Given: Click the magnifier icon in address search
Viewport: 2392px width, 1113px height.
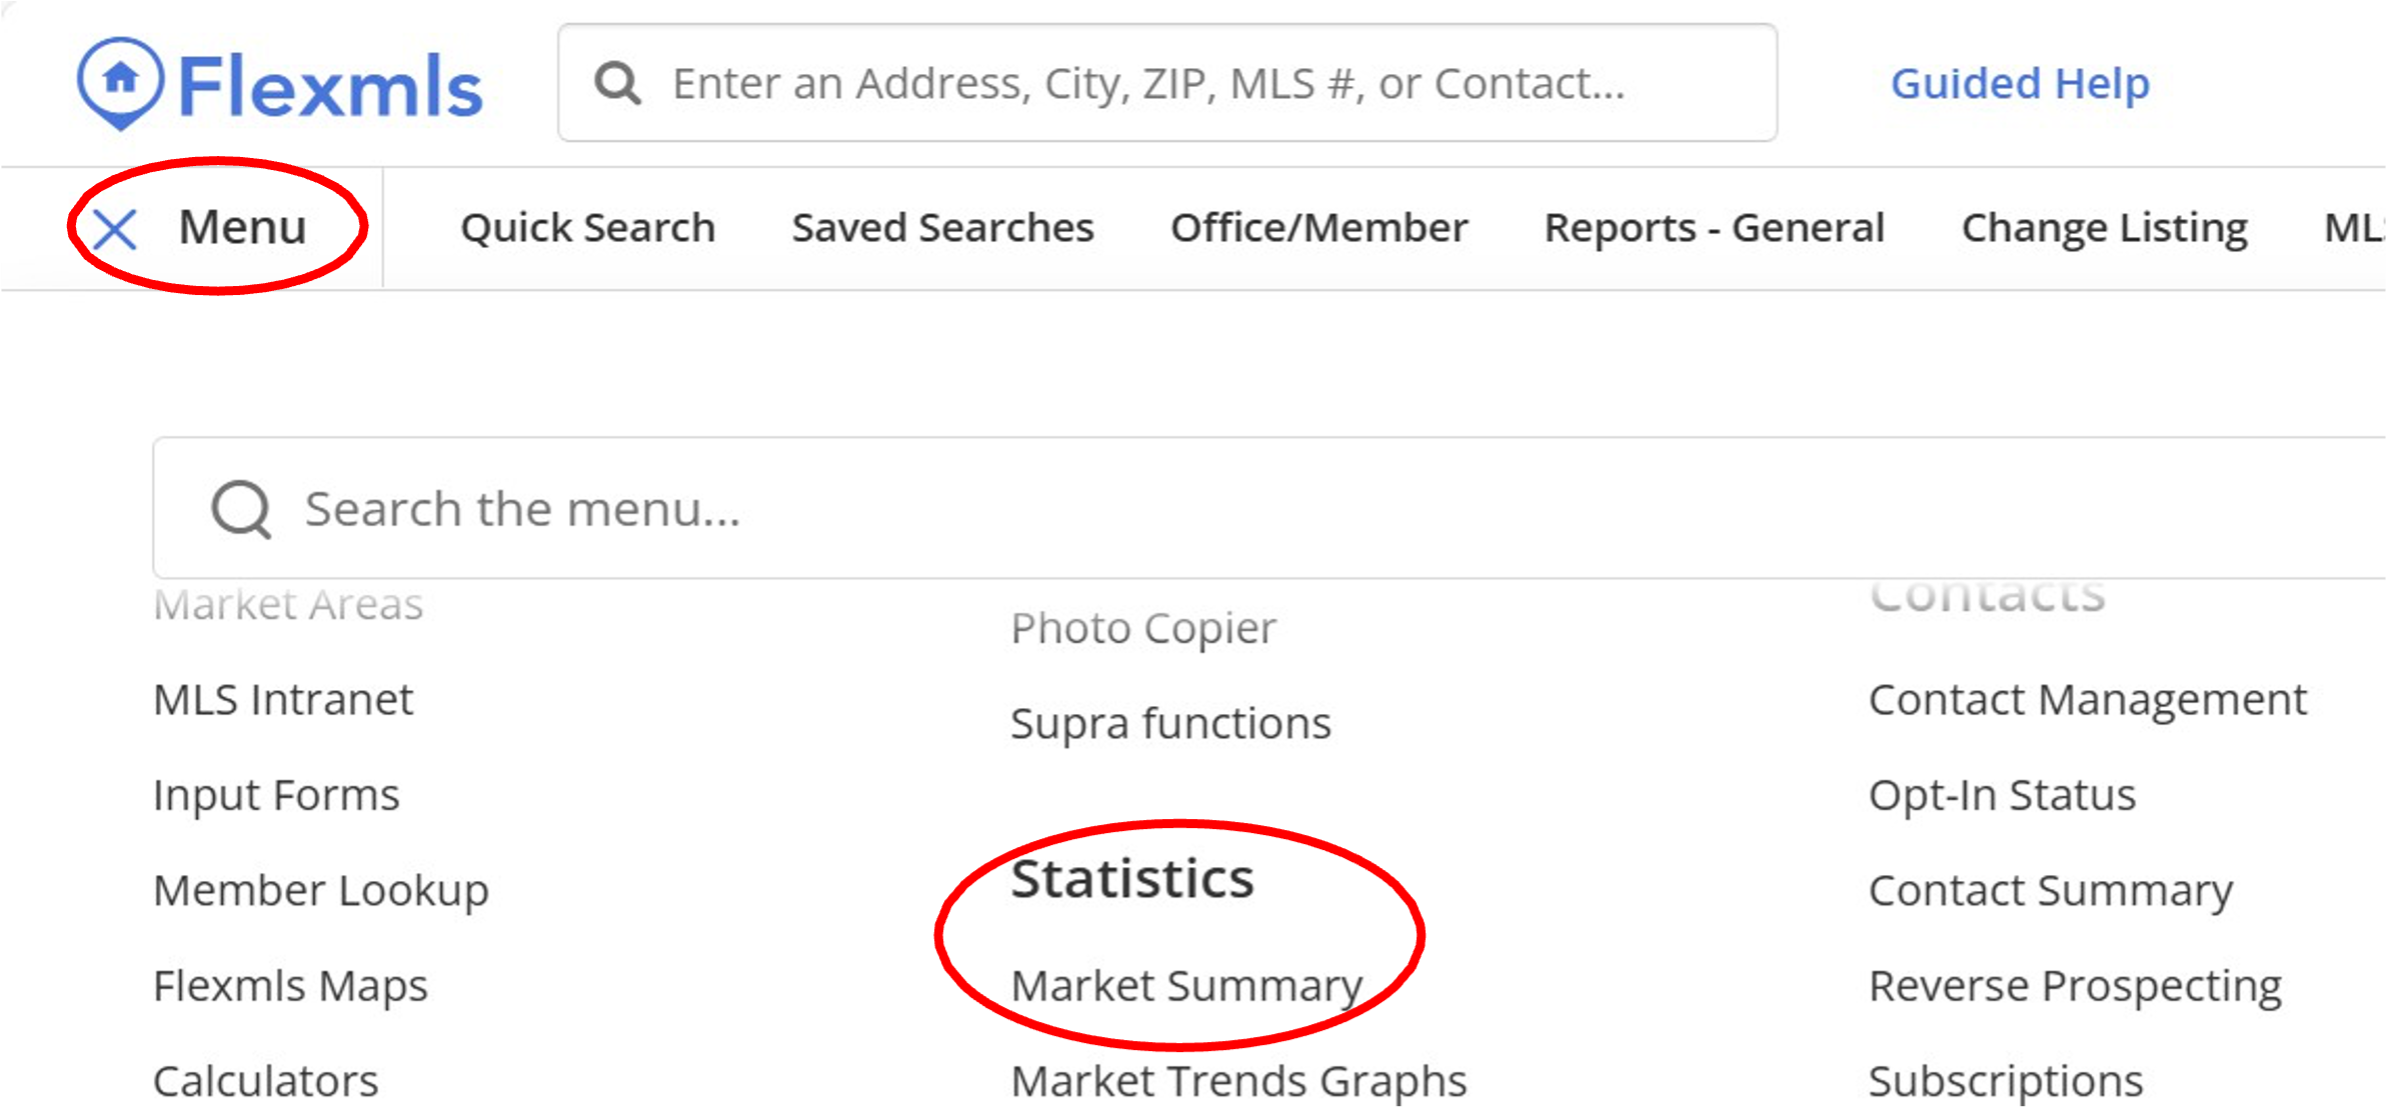Looking at the screenshot, I should point(617,84).
